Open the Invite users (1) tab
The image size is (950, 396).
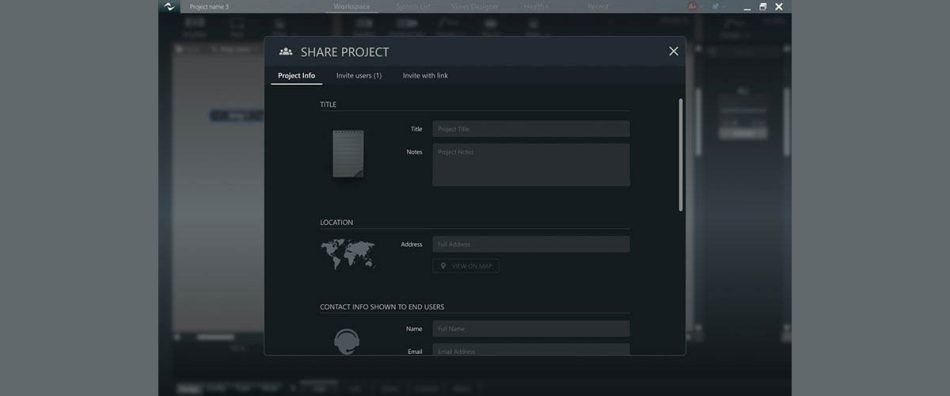pyautogui.click(x=359, y=76)
